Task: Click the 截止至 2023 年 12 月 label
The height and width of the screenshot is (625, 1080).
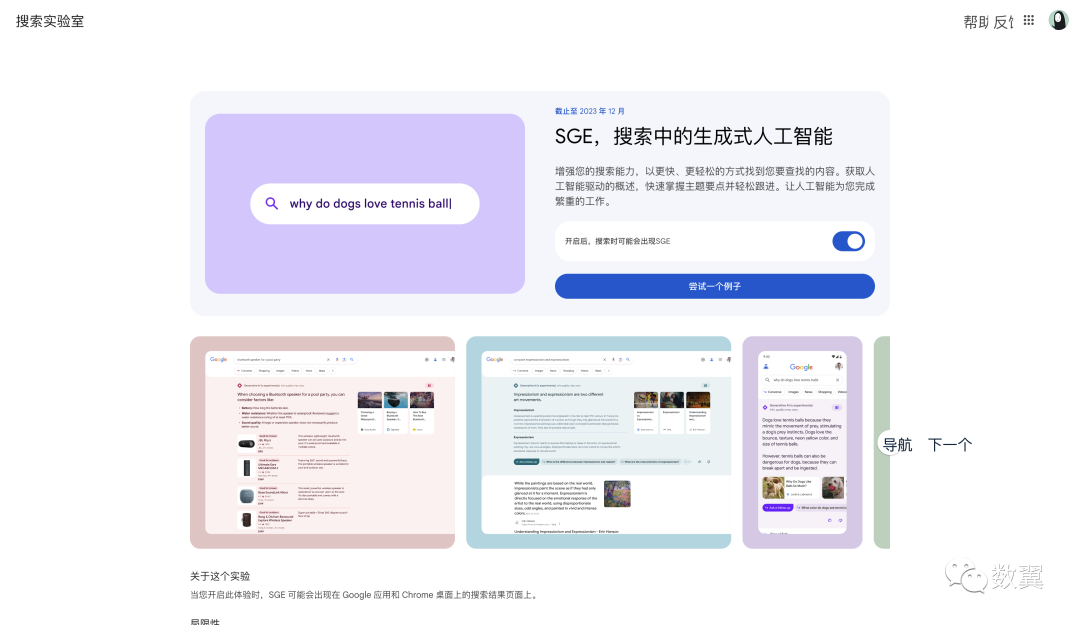Action: [x=590, y=111]
